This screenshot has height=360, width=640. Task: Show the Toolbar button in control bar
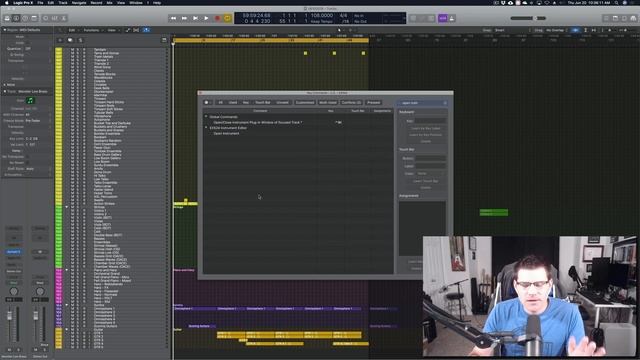point(34,18)
